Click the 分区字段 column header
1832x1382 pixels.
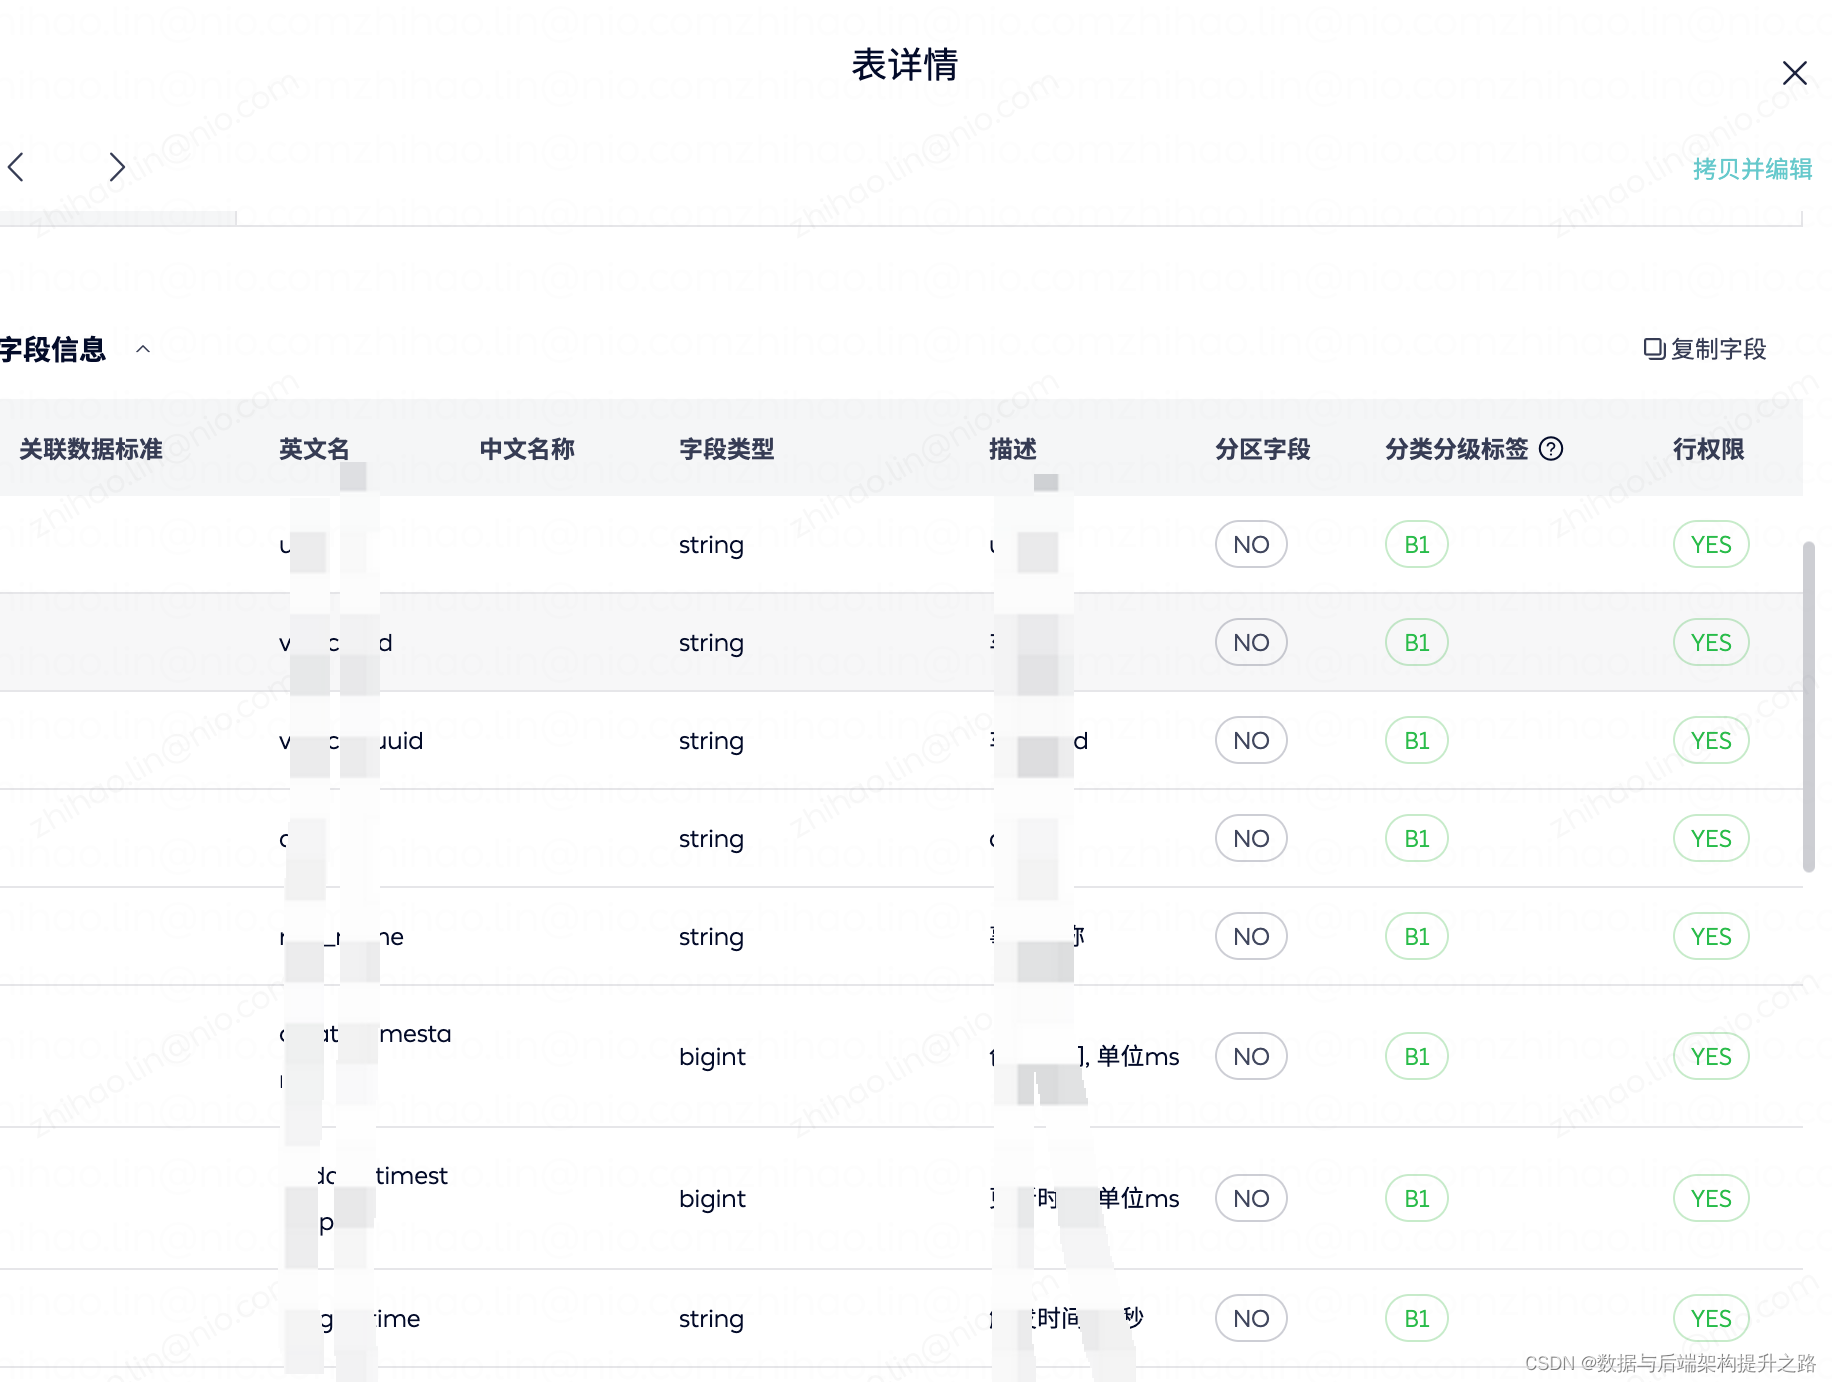point(1263,449)
